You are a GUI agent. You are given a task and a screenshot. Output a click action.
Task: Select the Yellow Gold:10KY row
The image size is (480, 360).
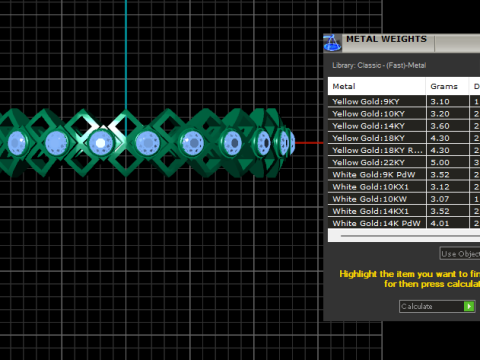(x=404, y=114)
